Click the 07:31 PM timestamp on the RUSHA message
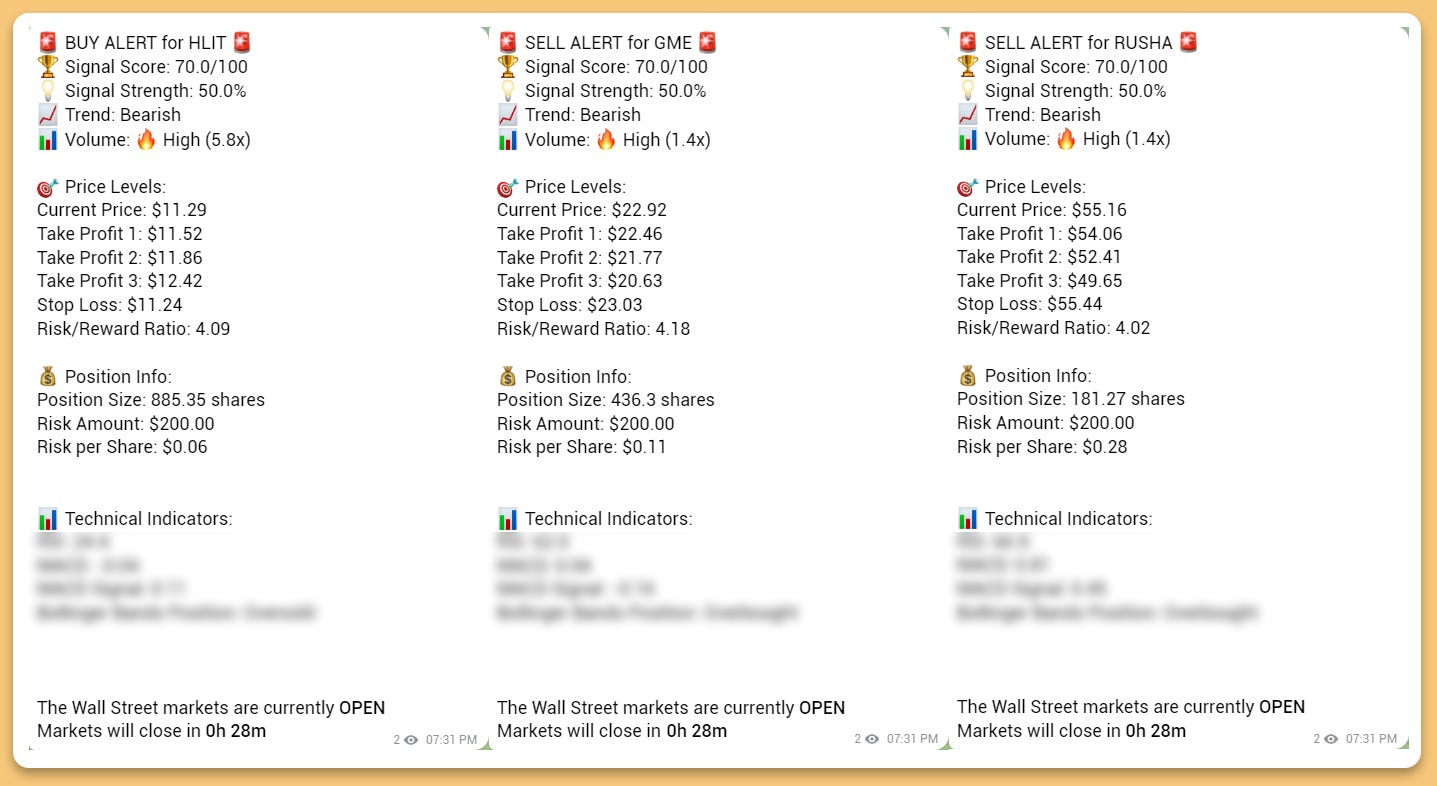1437x786 pixels. coord(1371,740)
